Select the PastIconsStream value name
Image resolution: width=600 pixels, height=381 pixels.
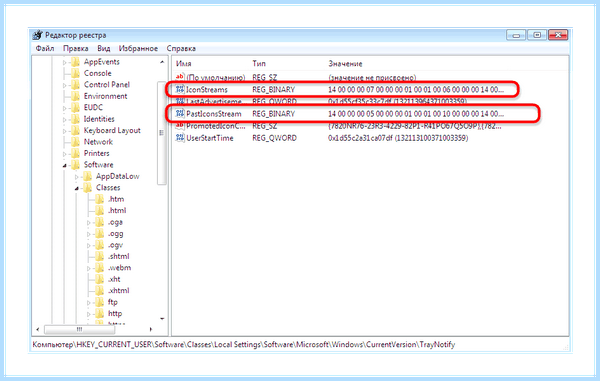coord(214,114)
